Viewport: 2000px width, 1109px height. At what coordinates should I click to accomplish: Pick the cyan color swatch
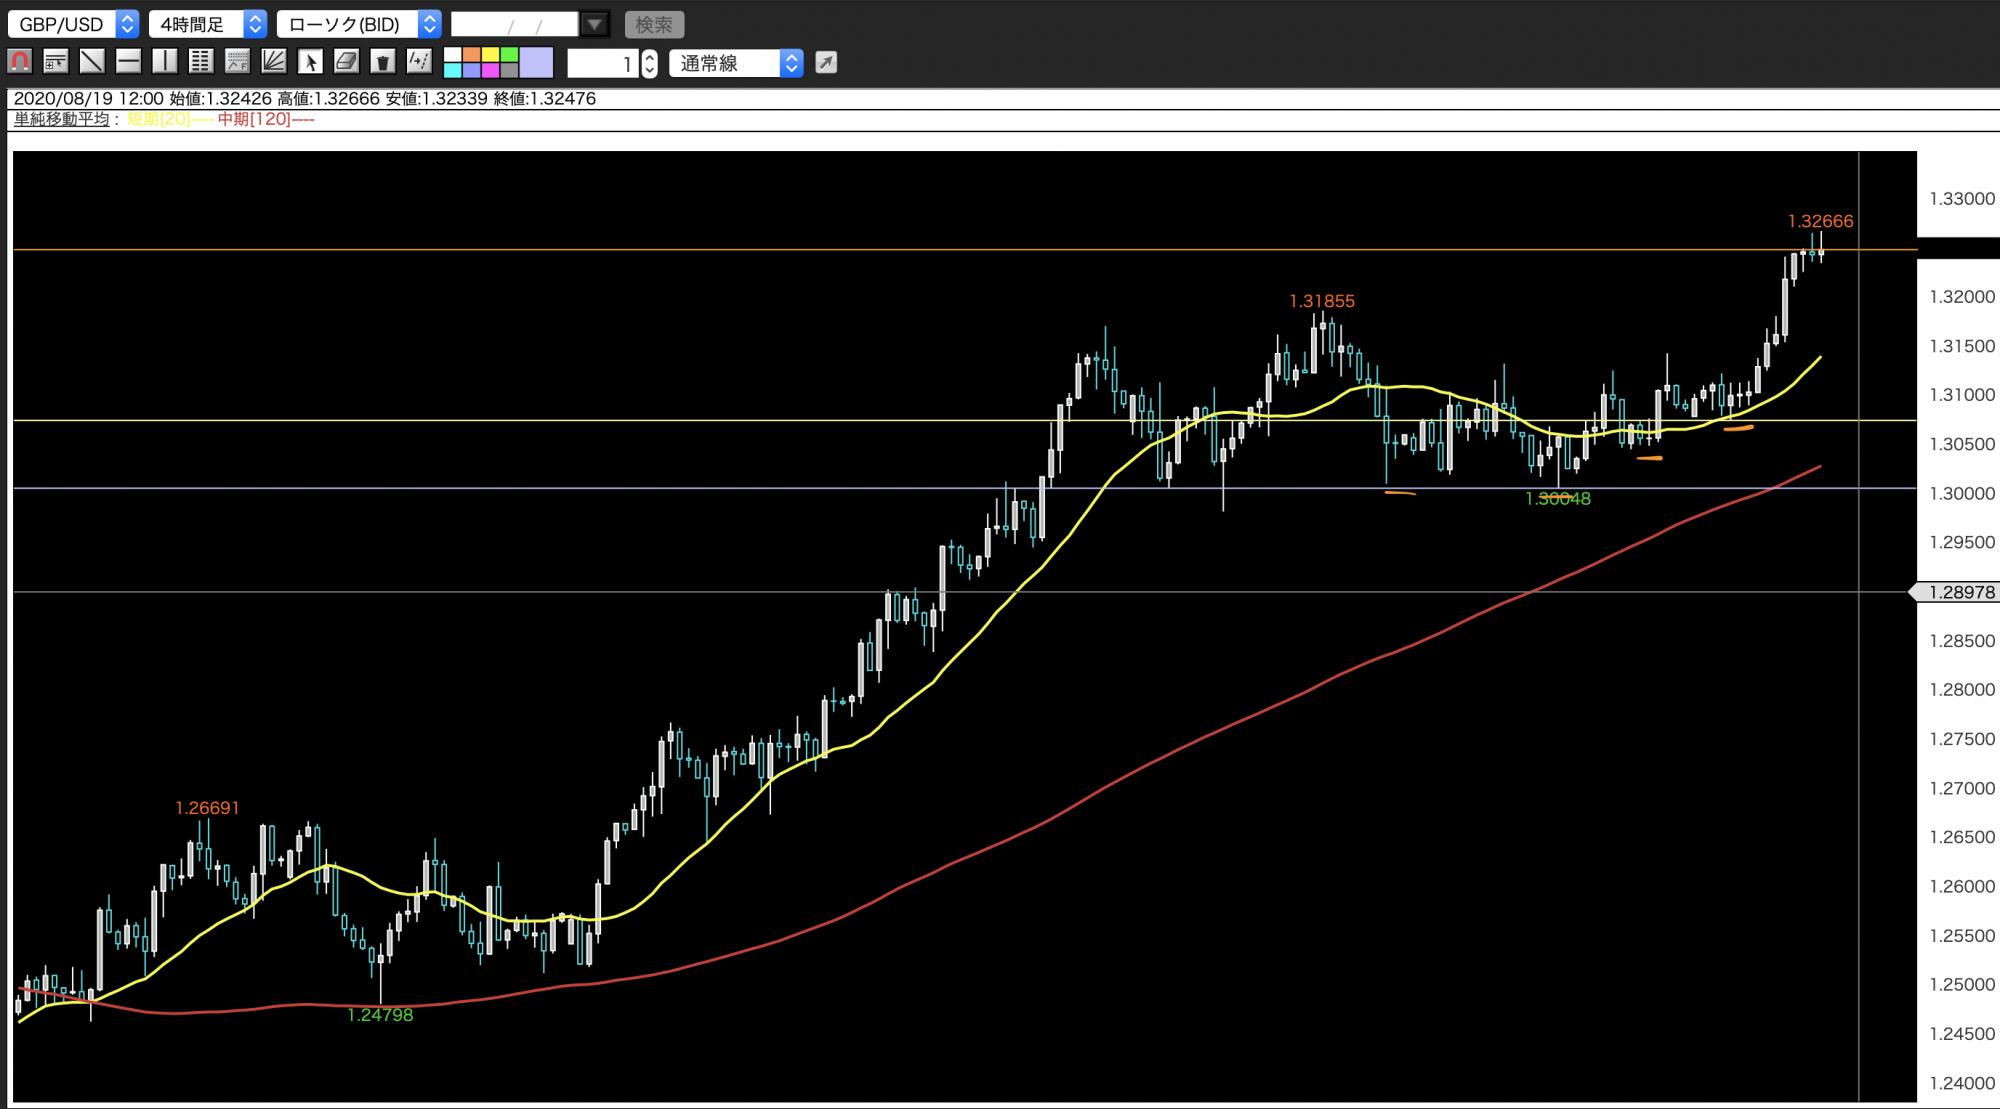click(452, 70)
